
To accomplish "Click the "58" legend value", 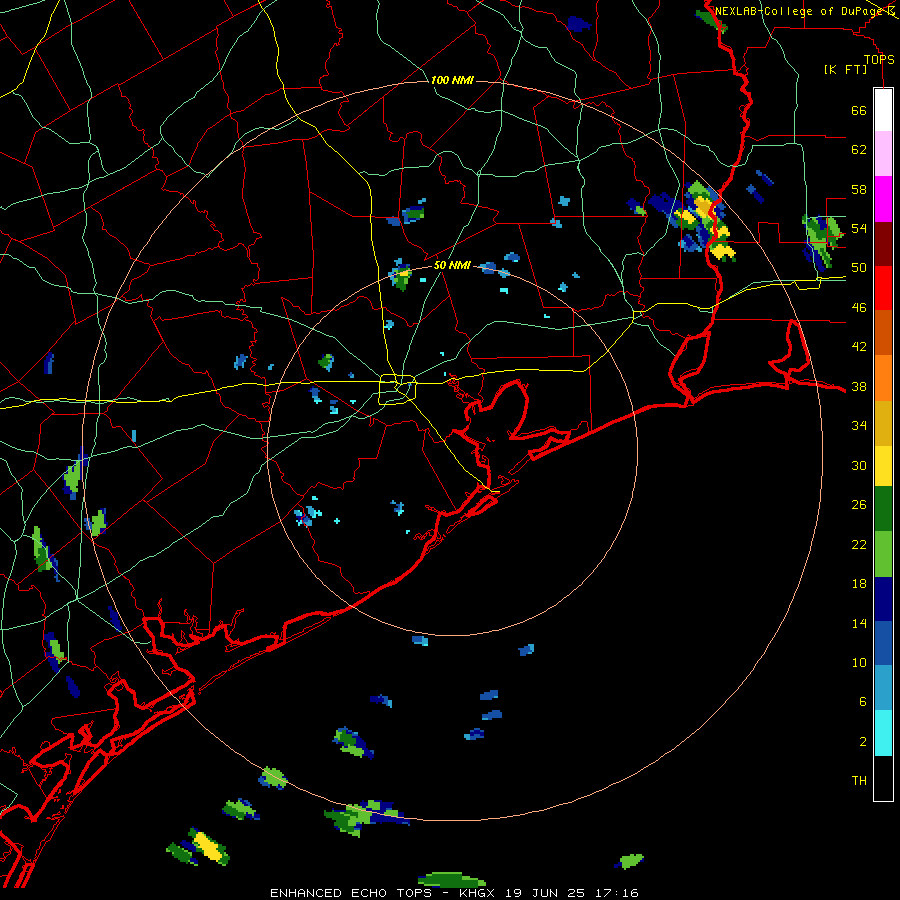I will point(859,189).
